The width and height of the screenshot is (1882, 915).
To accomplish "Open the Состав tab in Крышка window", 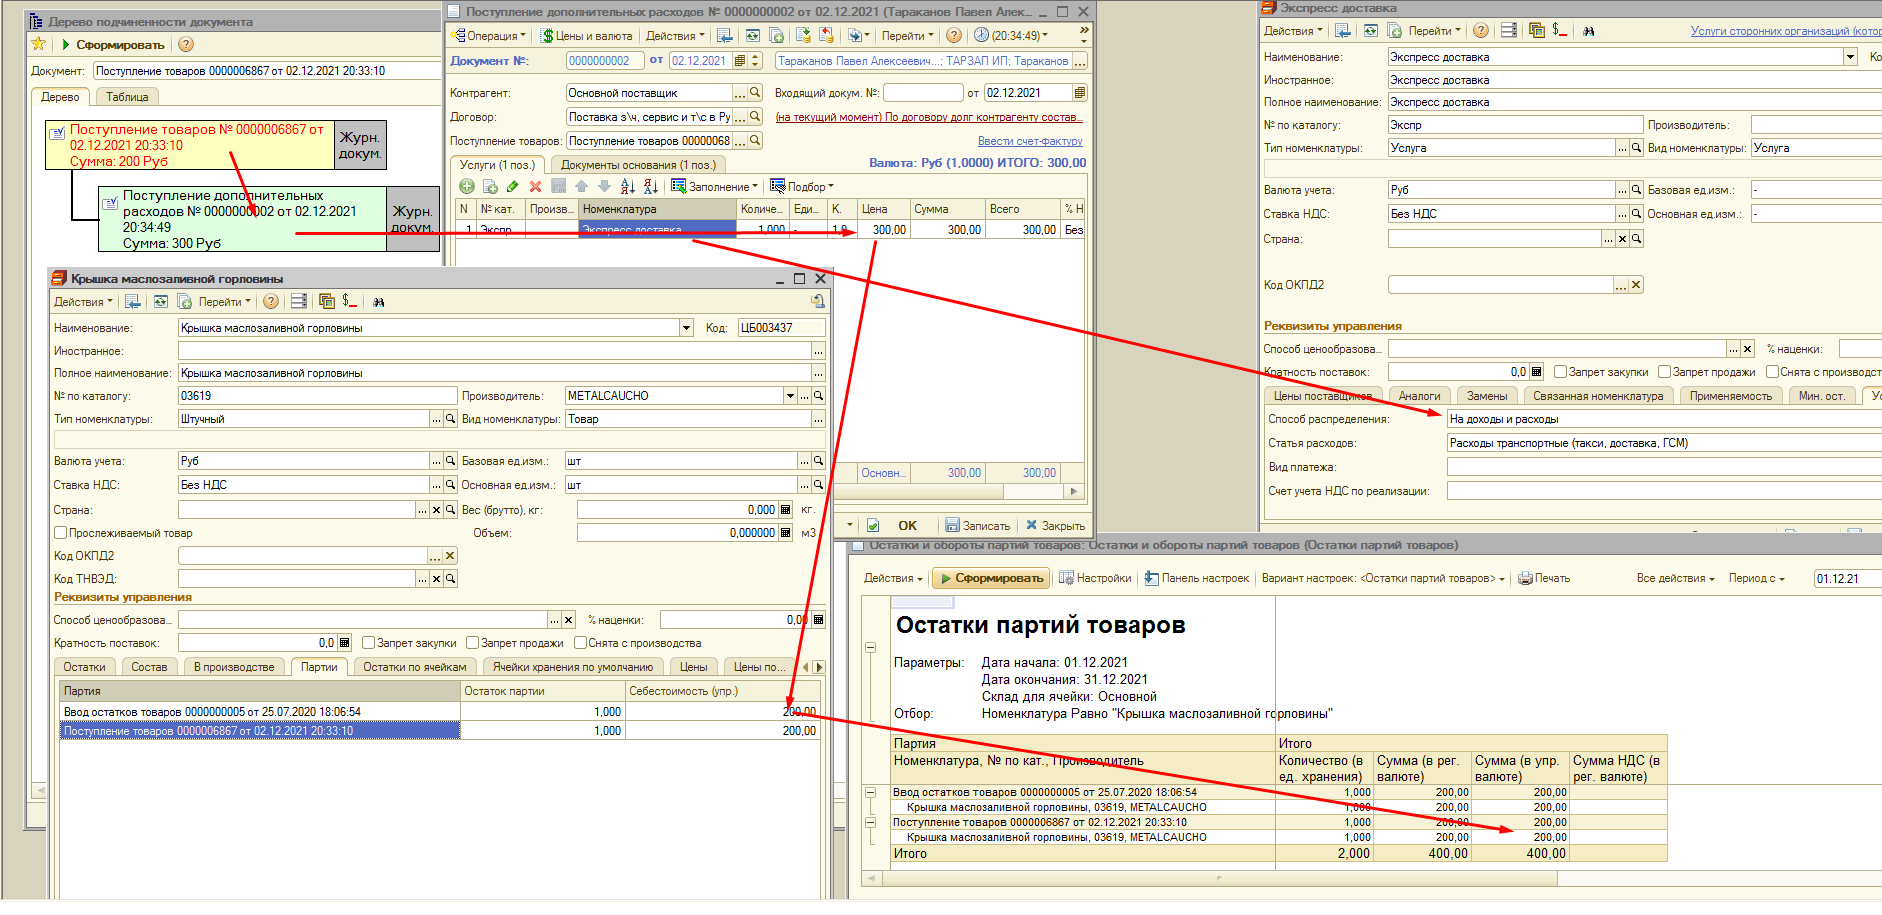I will [149, 667].
